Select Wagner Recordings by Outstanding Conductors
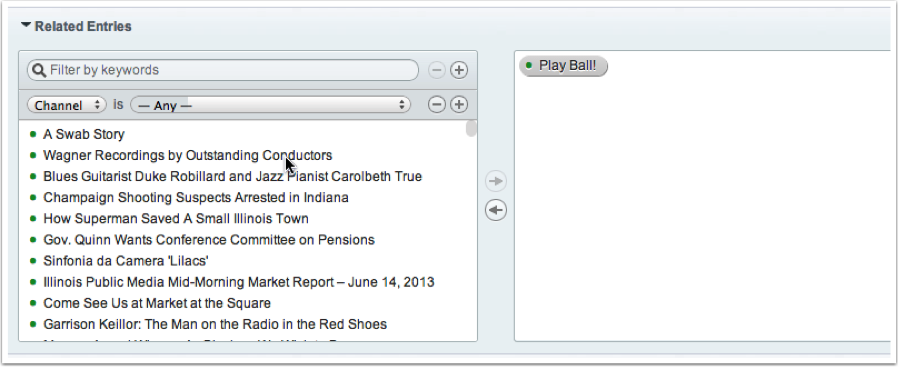This screenshot has width=899, height=367. click(x=187, y=155)
